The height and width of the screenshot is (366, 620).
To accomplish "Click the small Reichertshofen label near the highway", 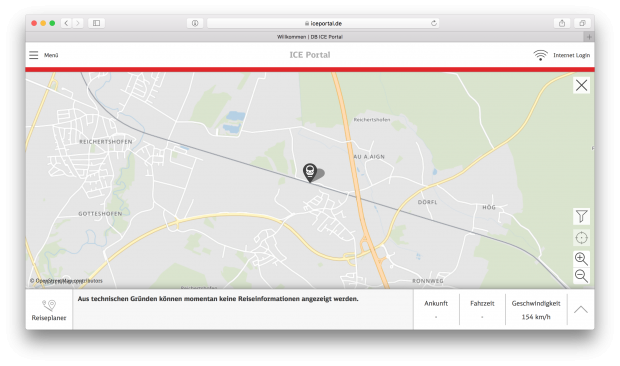I will (372, 119).
